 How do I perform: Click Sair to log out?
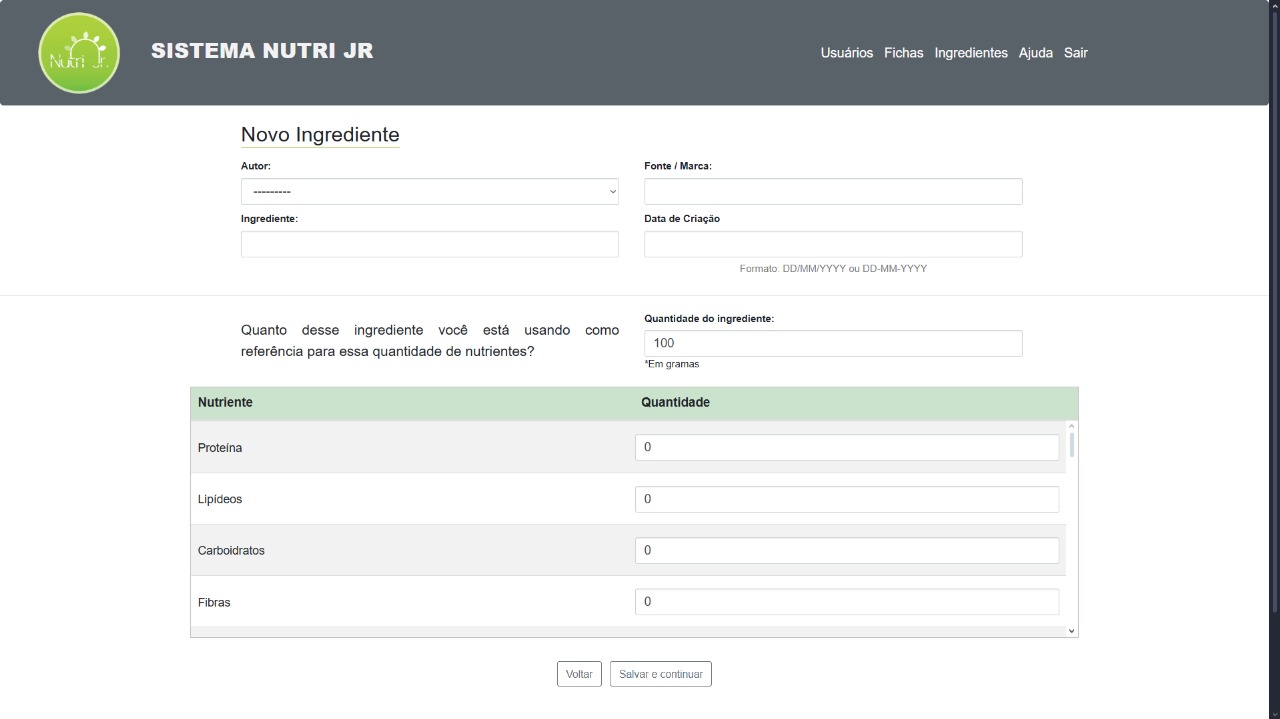pos(1075,53)
